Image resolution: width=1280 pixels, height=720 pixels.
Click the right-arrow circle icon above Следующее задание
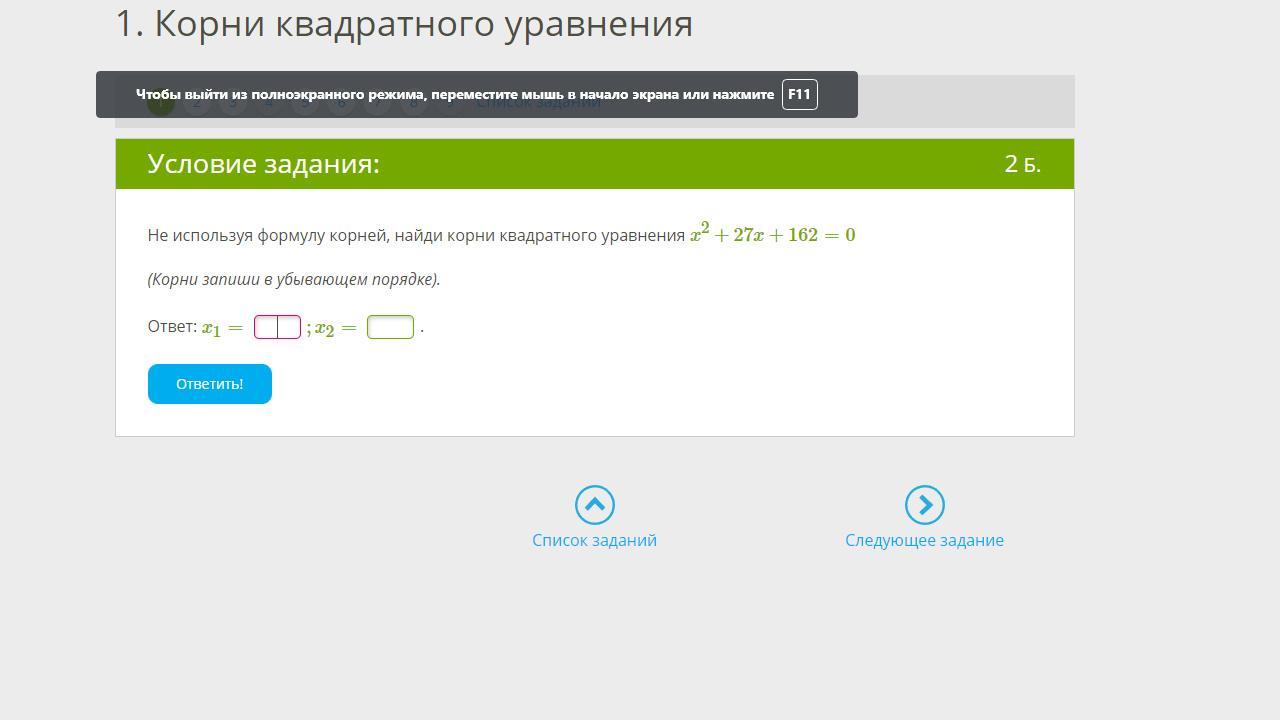[925, 505]
